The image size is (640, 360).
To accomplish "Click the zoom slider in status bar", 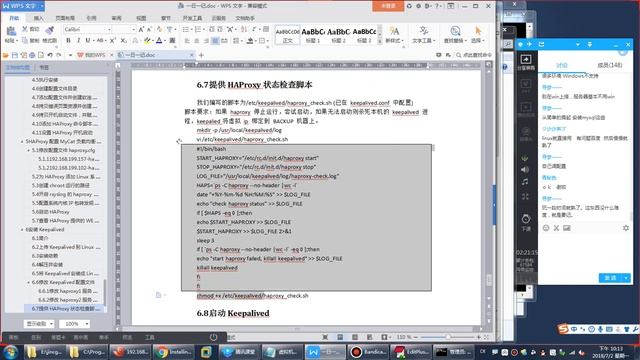I will [448, 337].
